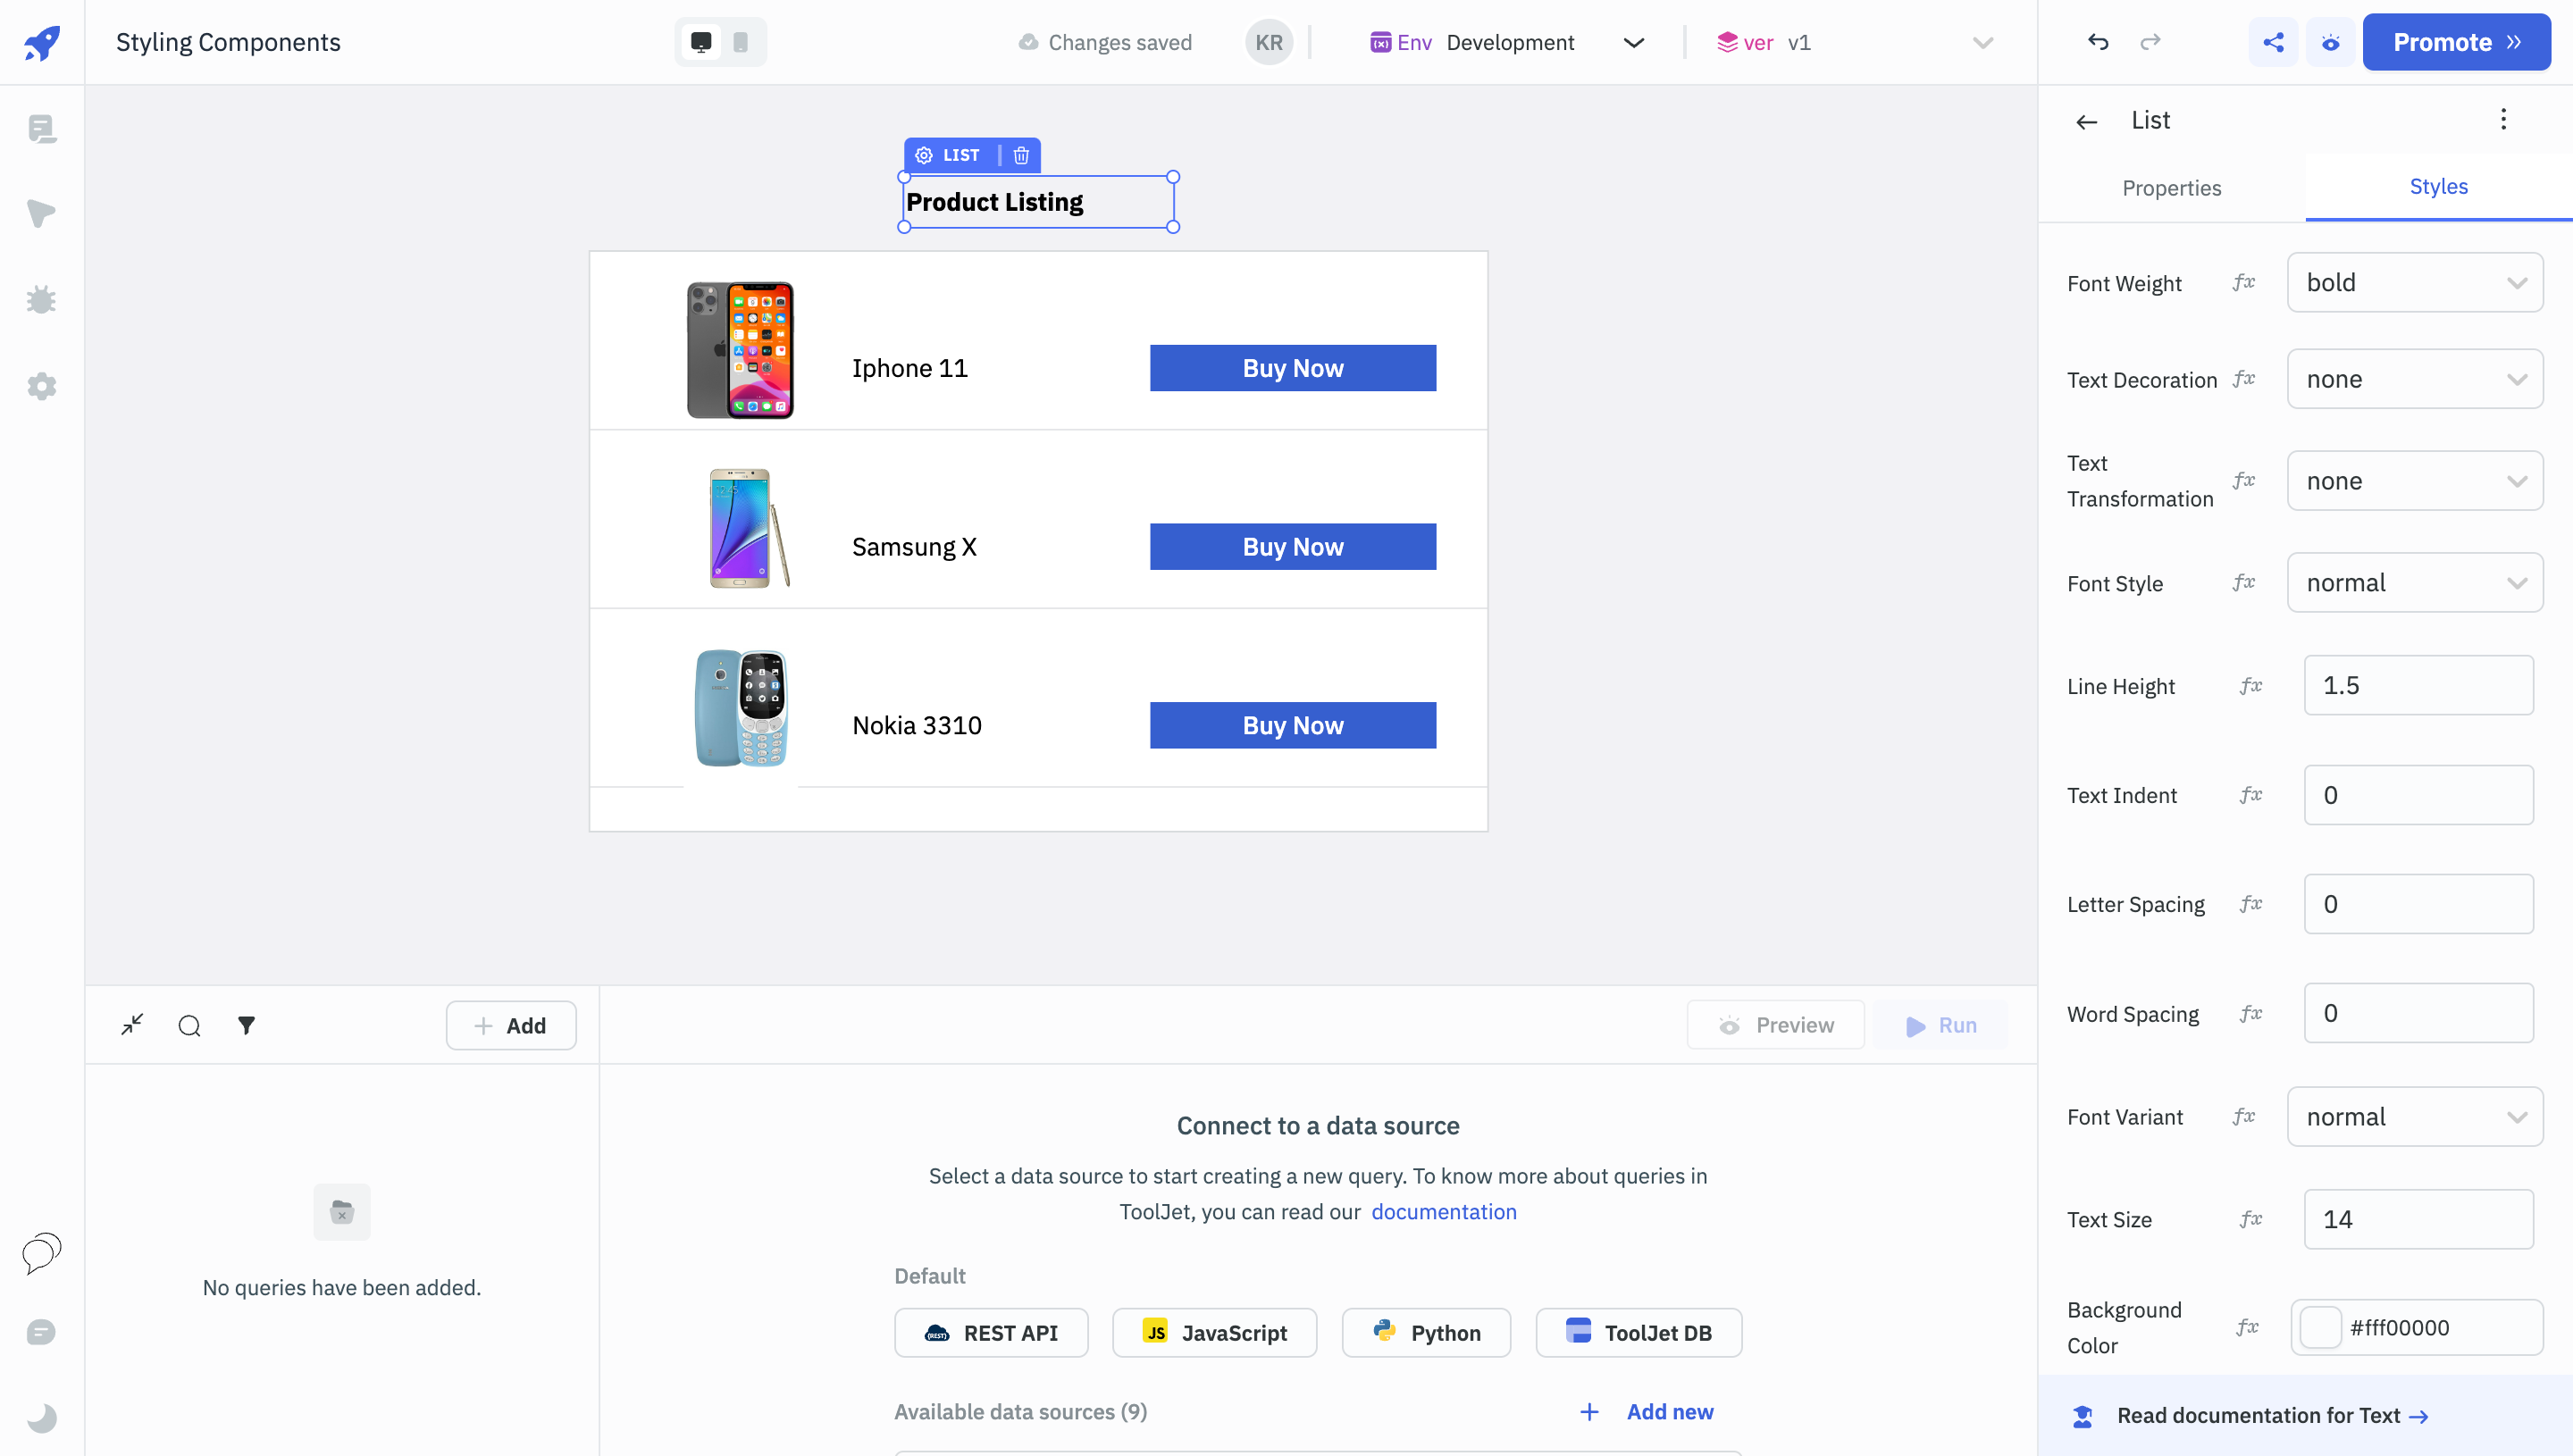Expand the Environment Development dropdown
This screenshot has width=2573, height=1456.
click(1633, 42)
